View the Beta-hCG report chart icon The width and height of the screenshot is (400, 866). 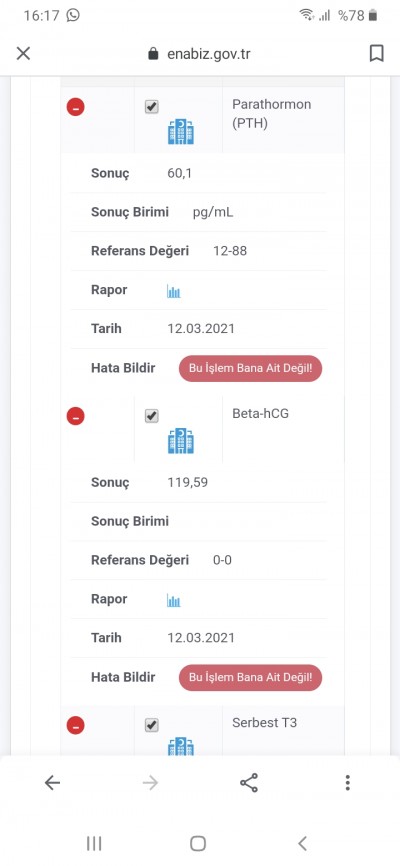[174, 601]
